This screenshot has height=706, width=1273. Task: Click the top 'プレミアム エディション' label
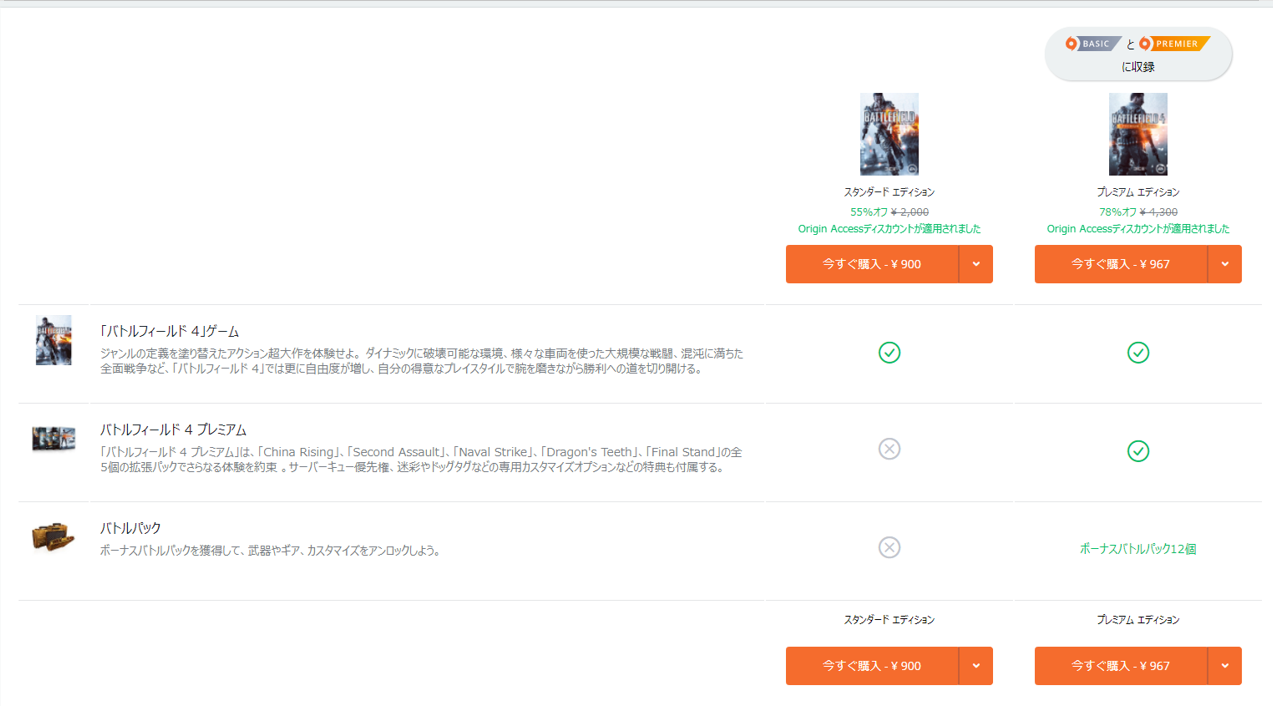click(x=1138, y=192)
